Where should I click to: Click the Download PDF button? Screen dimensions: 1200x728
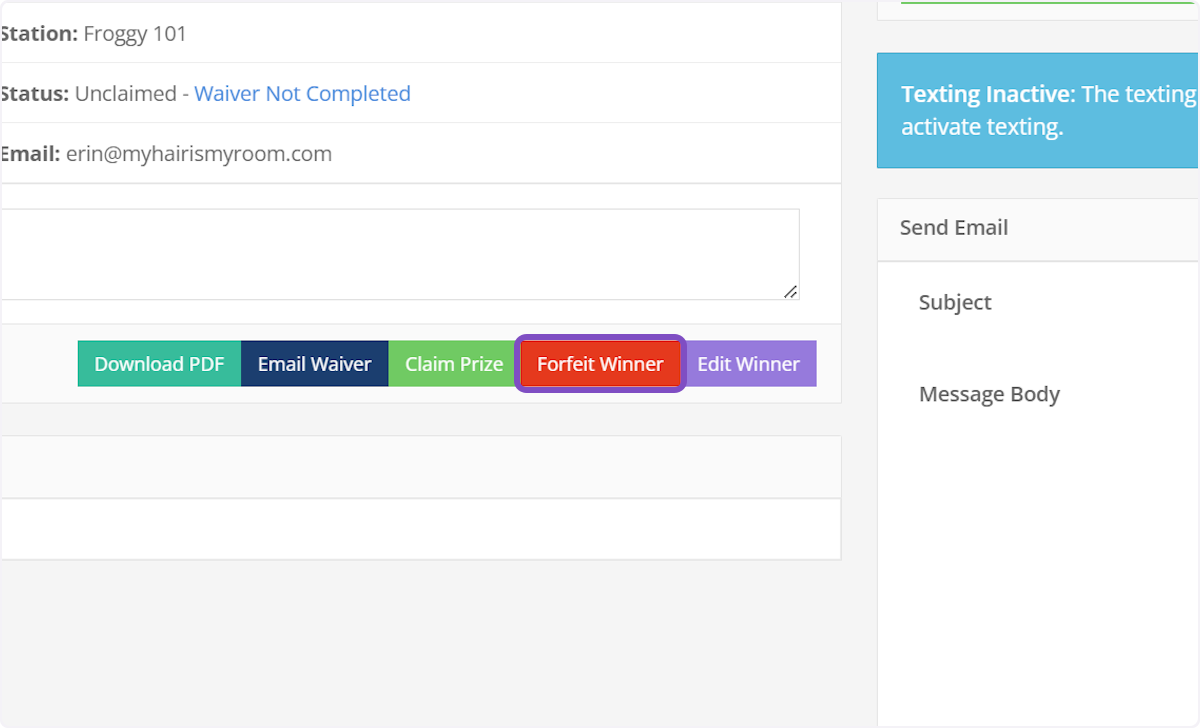[159, 364]
